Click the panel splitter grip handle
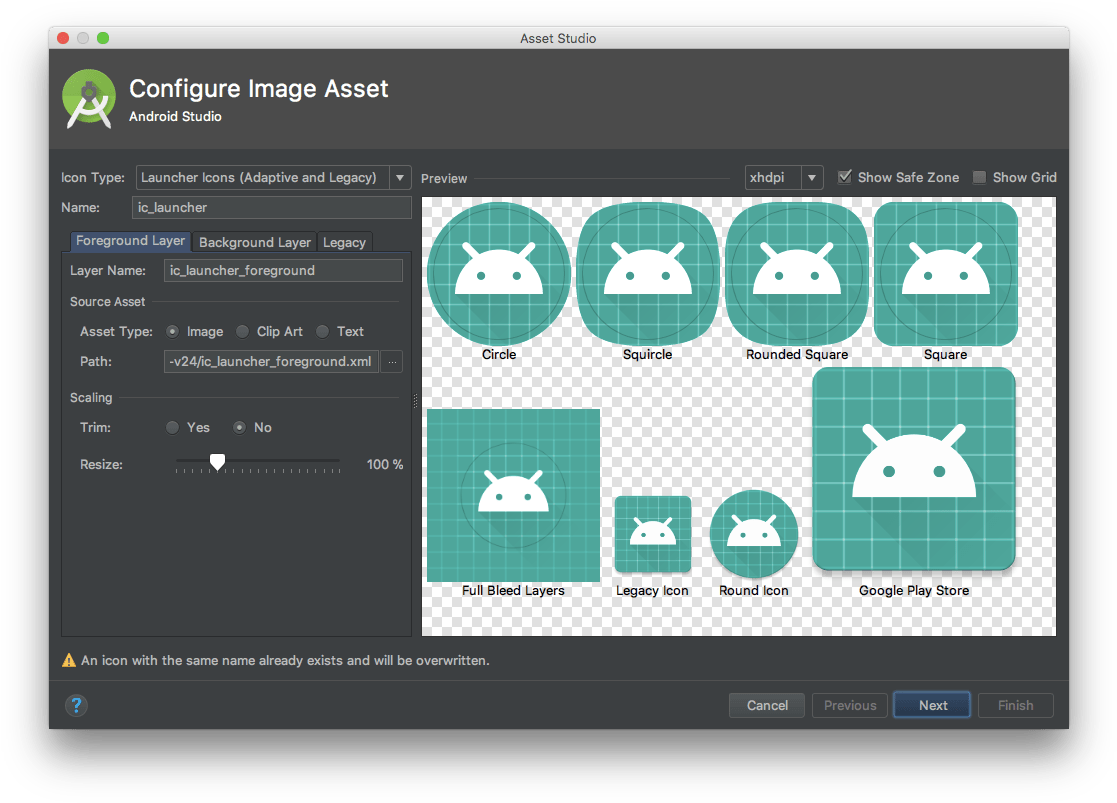The image size is (1117, 803). [x=415, y=401]
